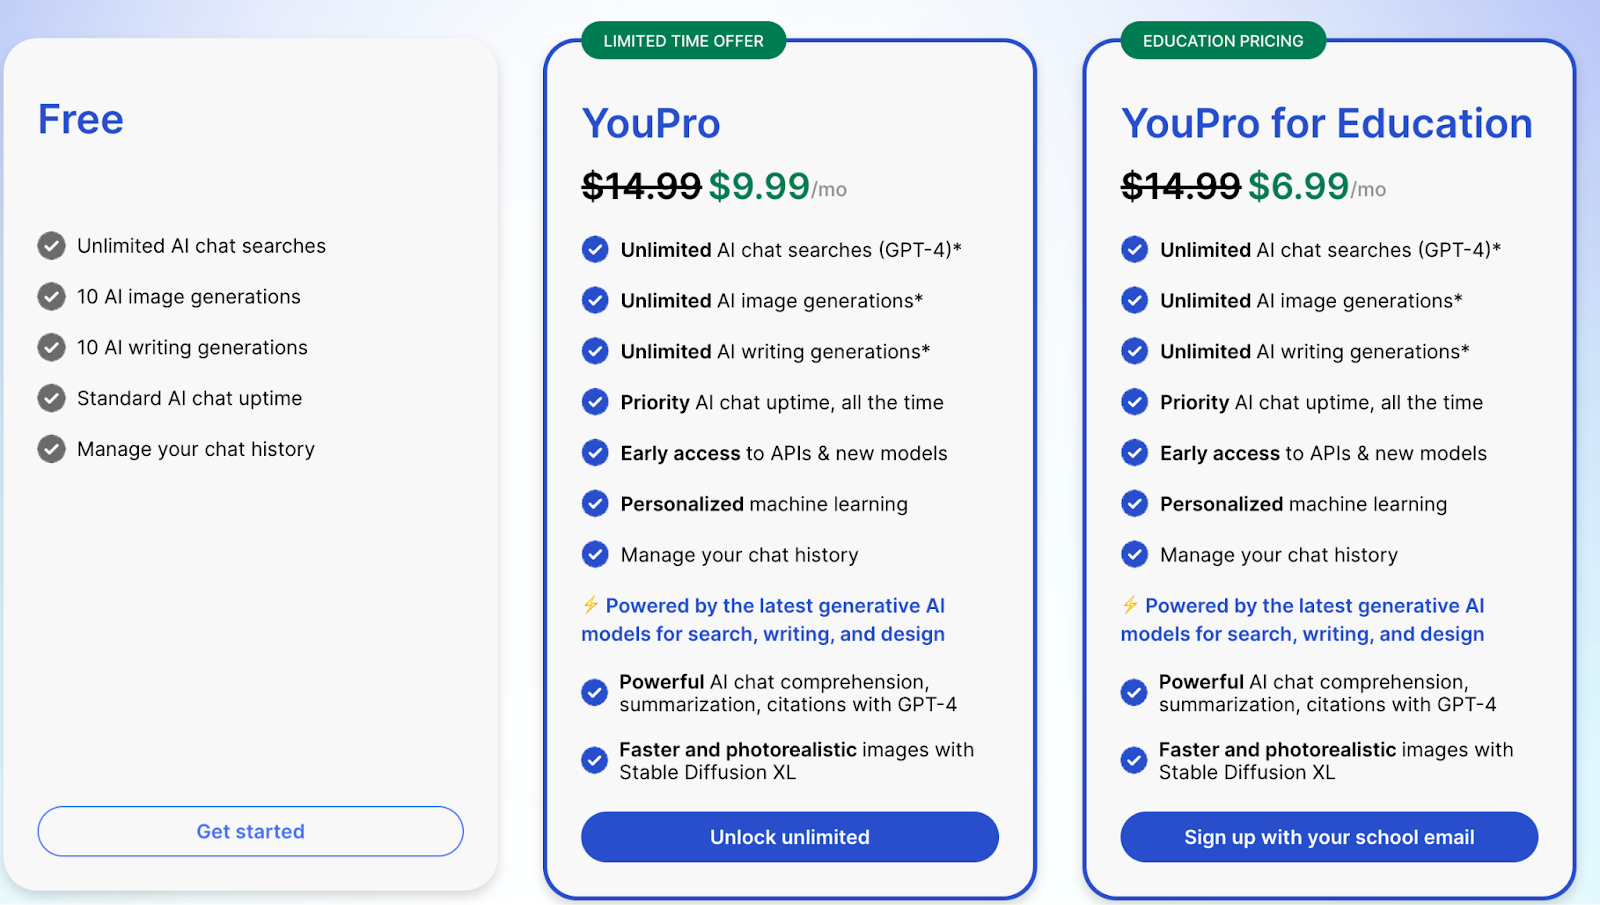Click the YouPro plan heading
Screen dimensions: 1600x905
point(651,124)
